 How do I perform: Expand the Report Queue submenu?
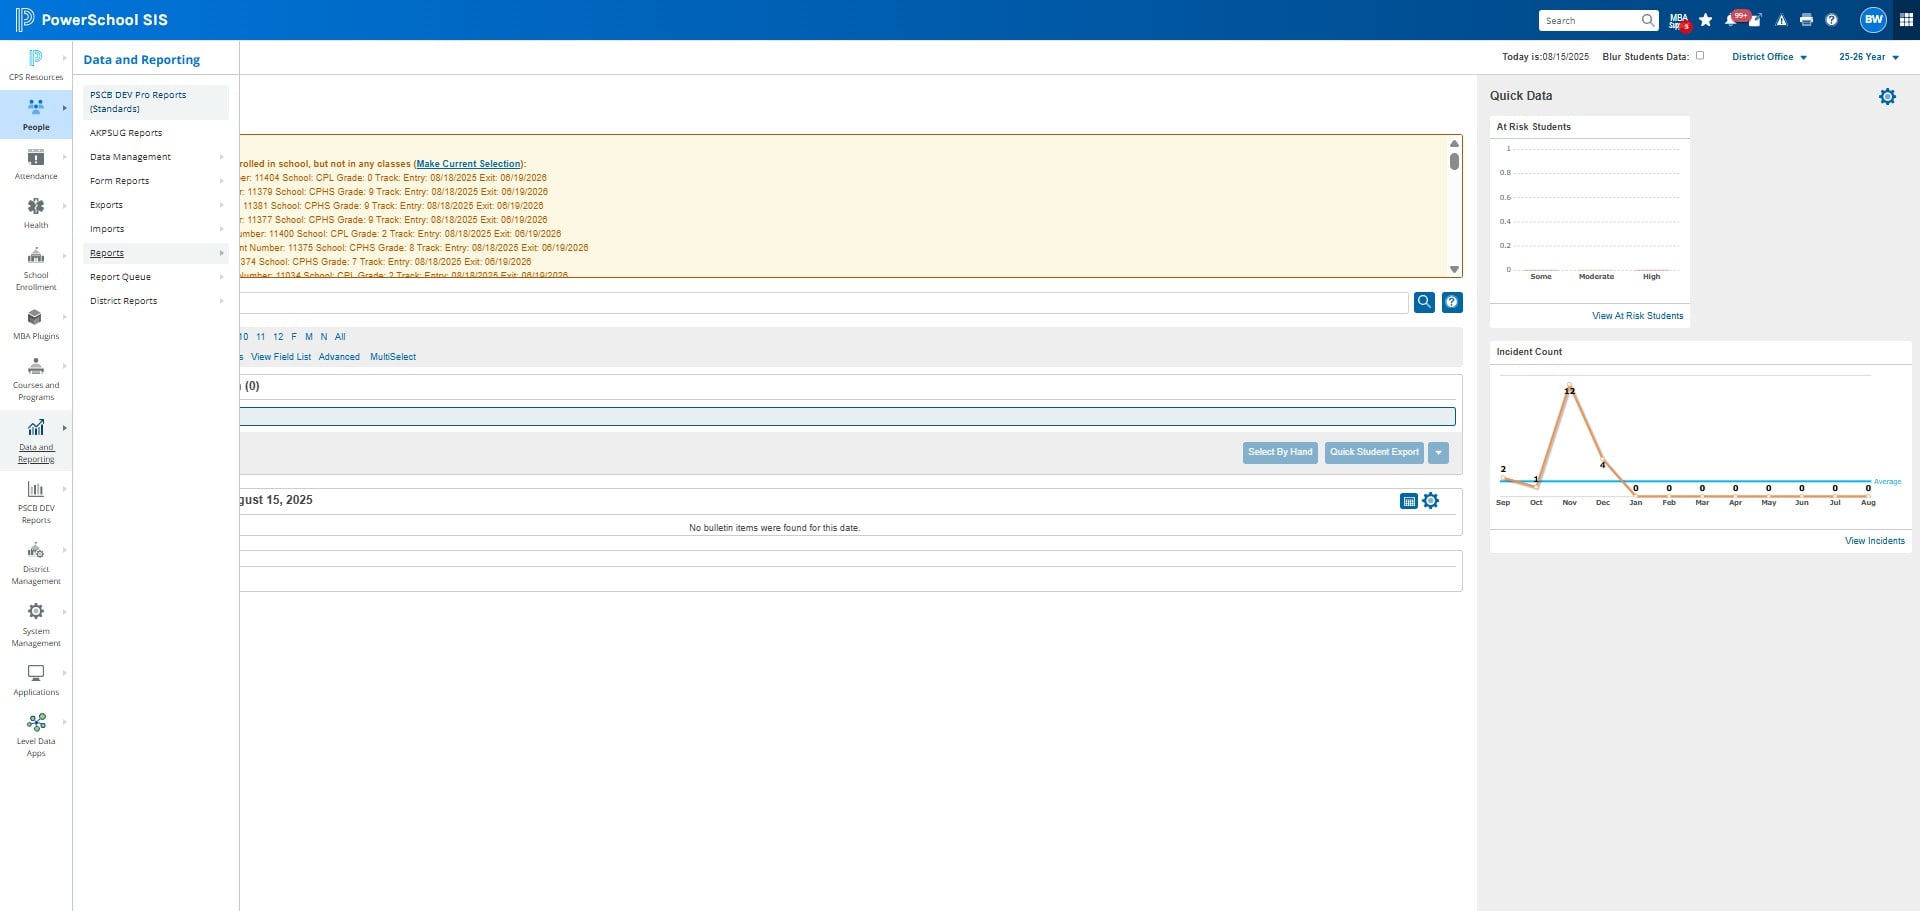(x=156, y=277)
